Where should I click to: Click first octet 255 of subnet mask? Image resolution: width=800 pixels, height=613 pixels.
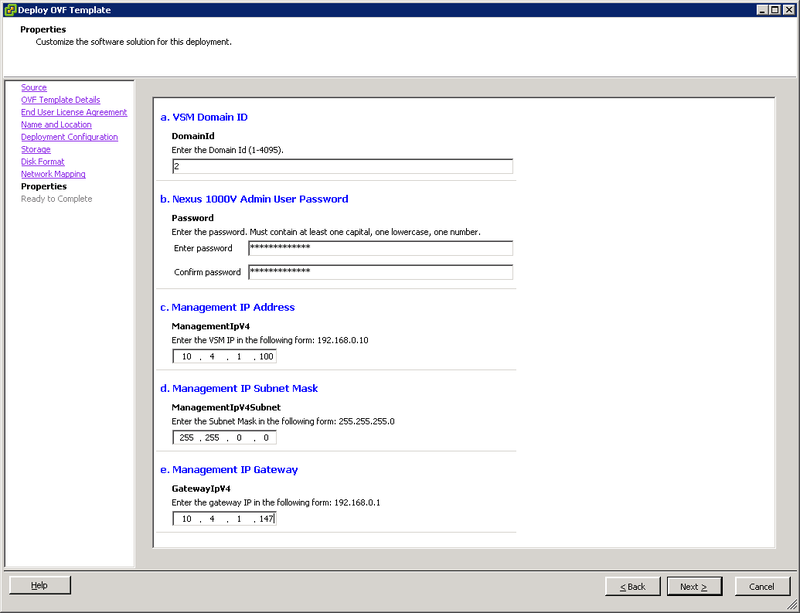(x=187, y=437)
